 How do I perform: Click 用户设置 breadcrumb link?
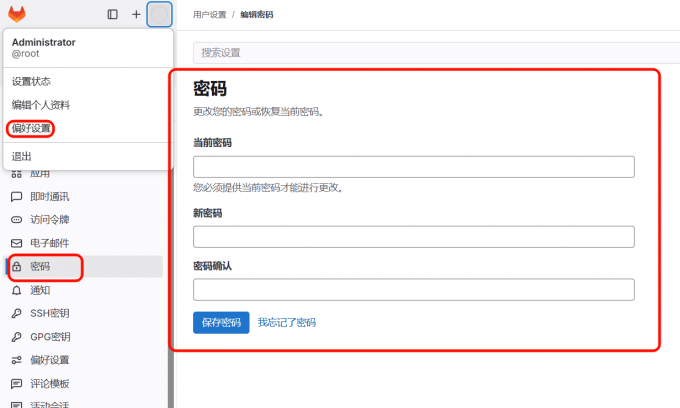pos(210,15)
